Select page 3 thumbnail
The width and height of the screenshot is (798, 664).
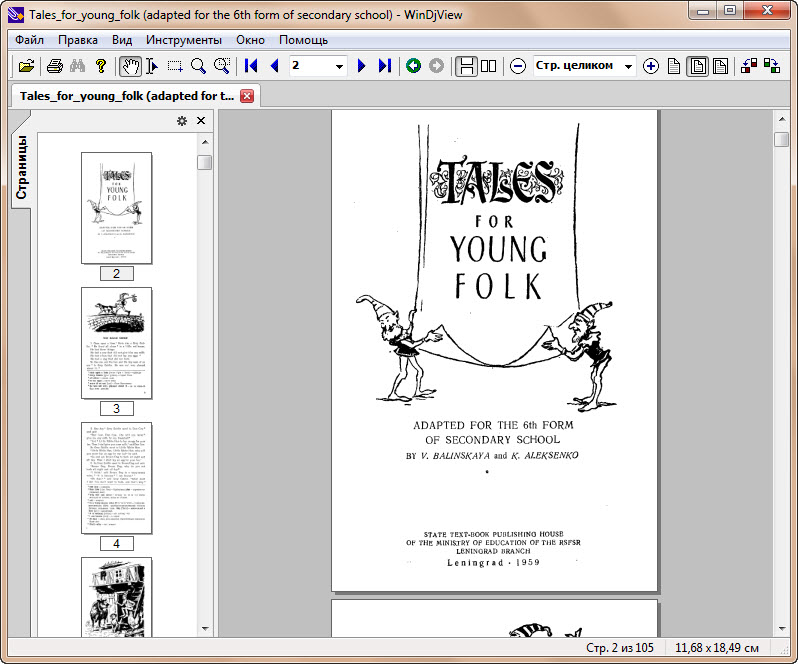(x=117, y=343)
